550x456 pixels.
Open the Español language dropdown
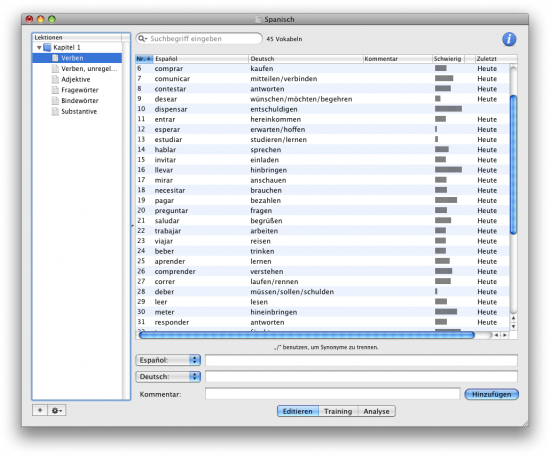(168, 360)
